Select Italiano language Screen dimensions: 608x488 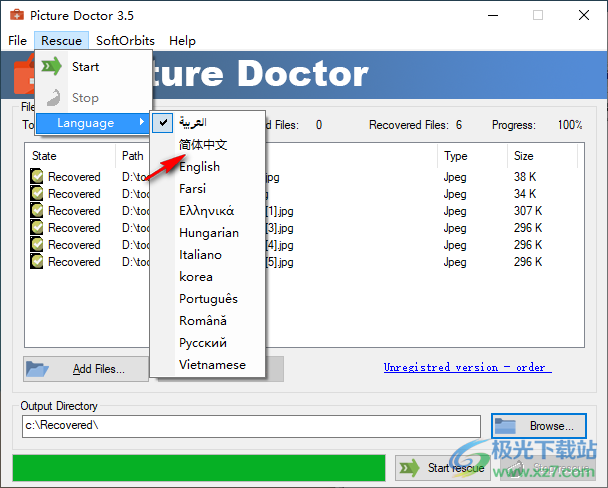point(207,255)
